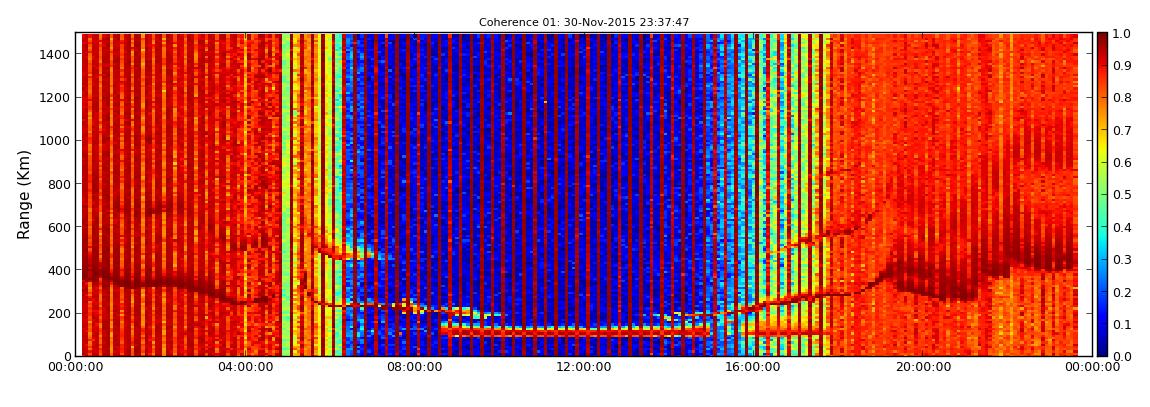Click the colorbar 0.8 label
The image size is (1150, 407).
(1121, 98)
